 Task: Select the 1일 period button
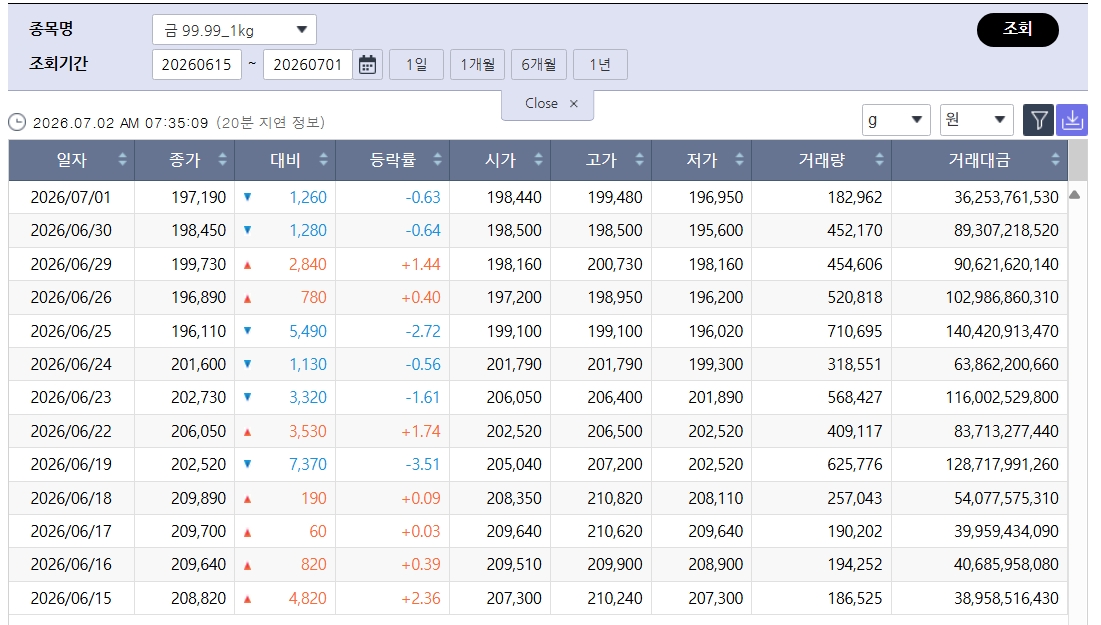point(416,65)
